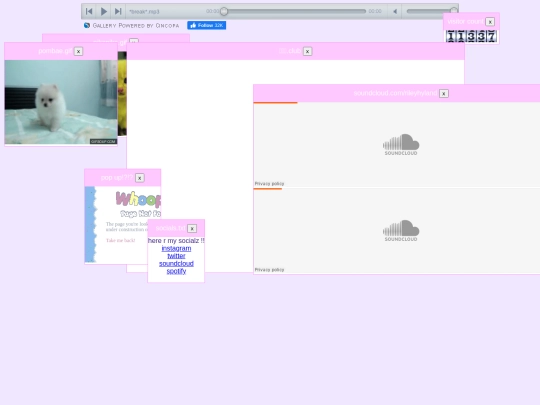Click the break.mp3 track title

tap(144, 12)
